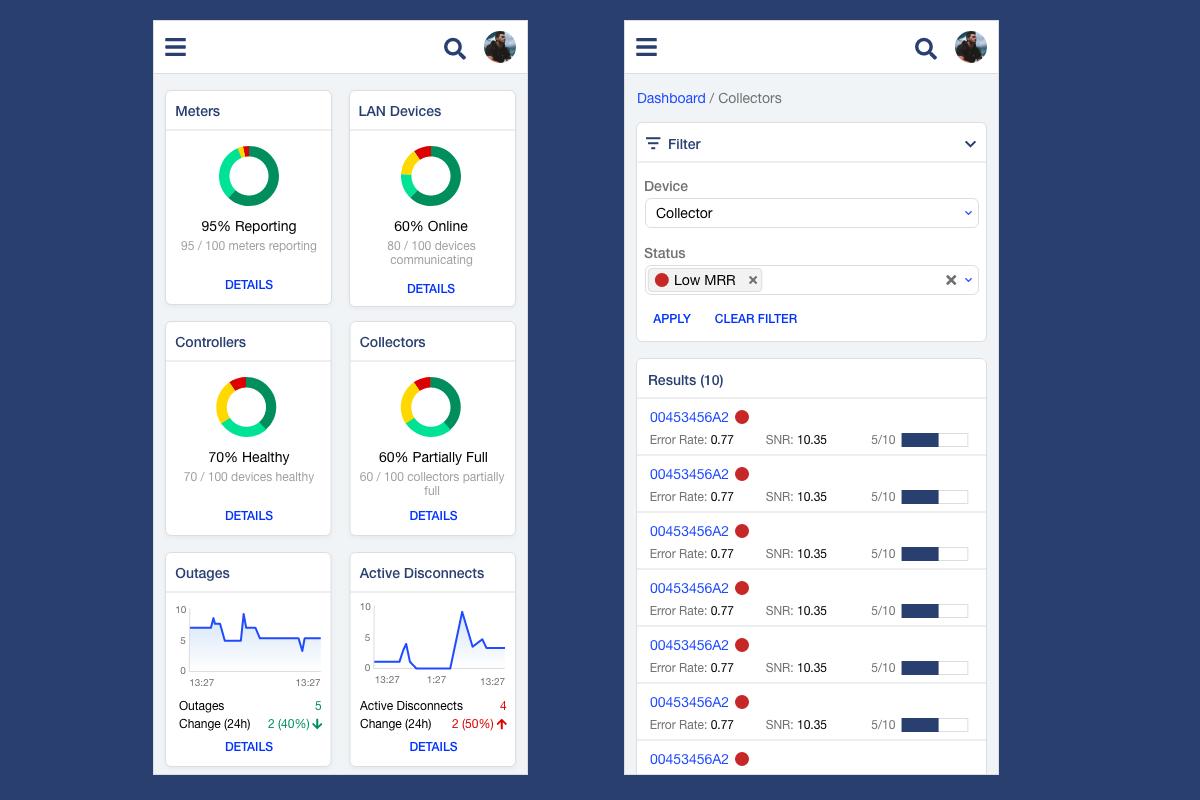Open Meters DETAILS link
1200x800 pixels.
tap(249, 285)
